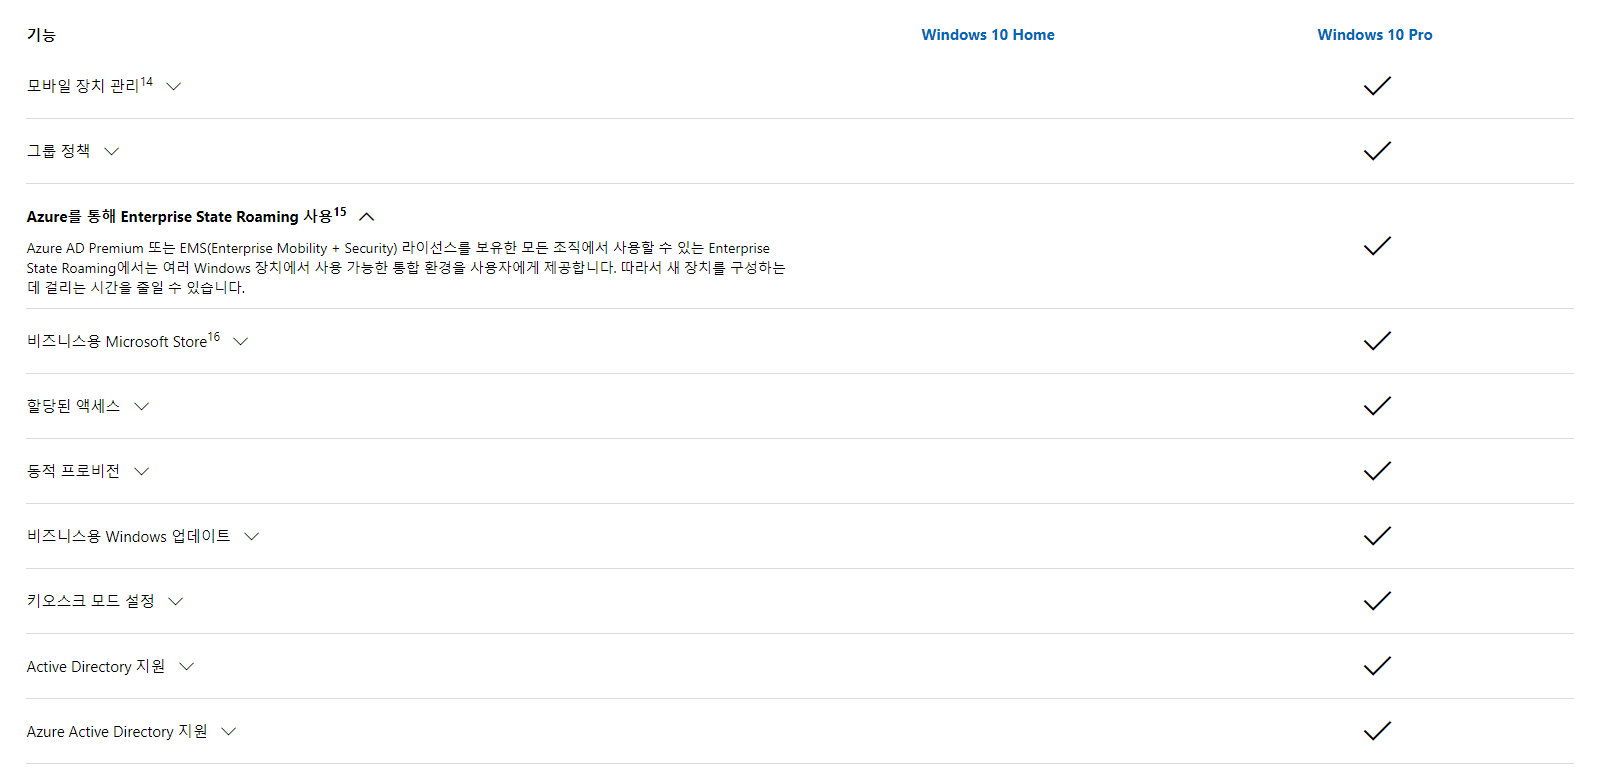
Task: Click the Pro checkmark for Active Directory 지원
Action: click(x=1377, y=666)
